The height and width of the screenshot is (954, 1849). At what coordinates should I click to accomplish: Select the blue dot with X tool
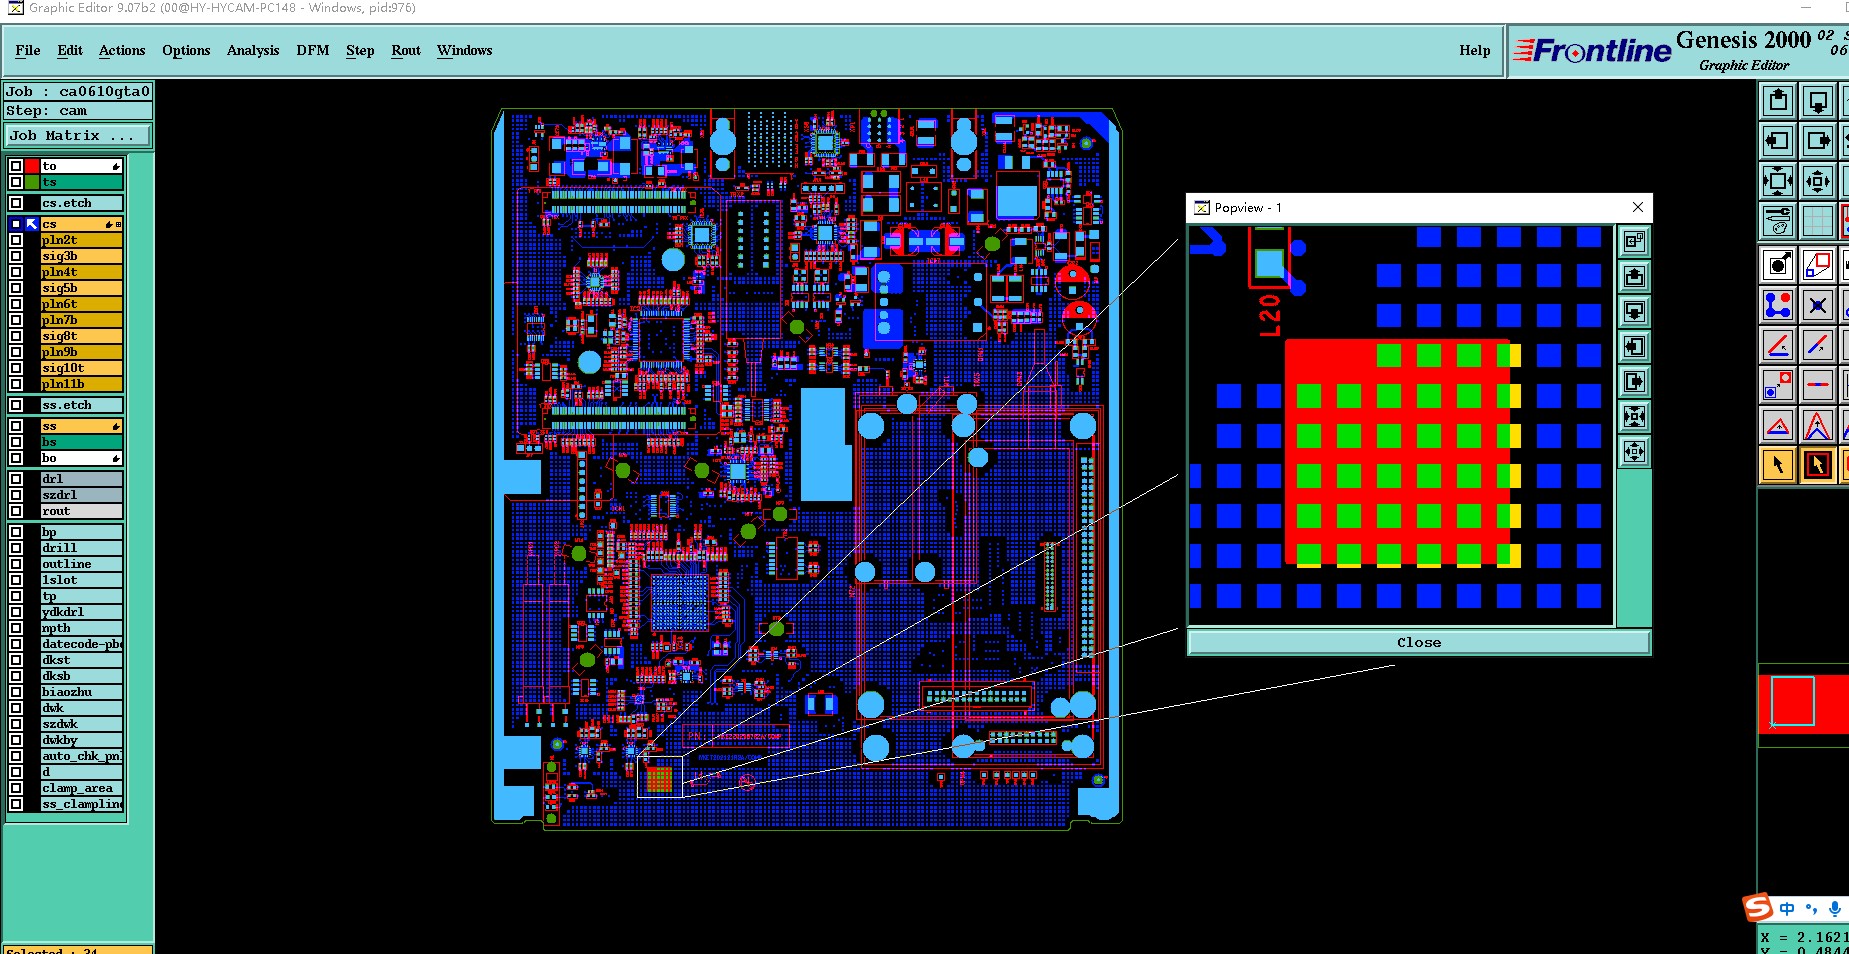[x=1818, y=305]
